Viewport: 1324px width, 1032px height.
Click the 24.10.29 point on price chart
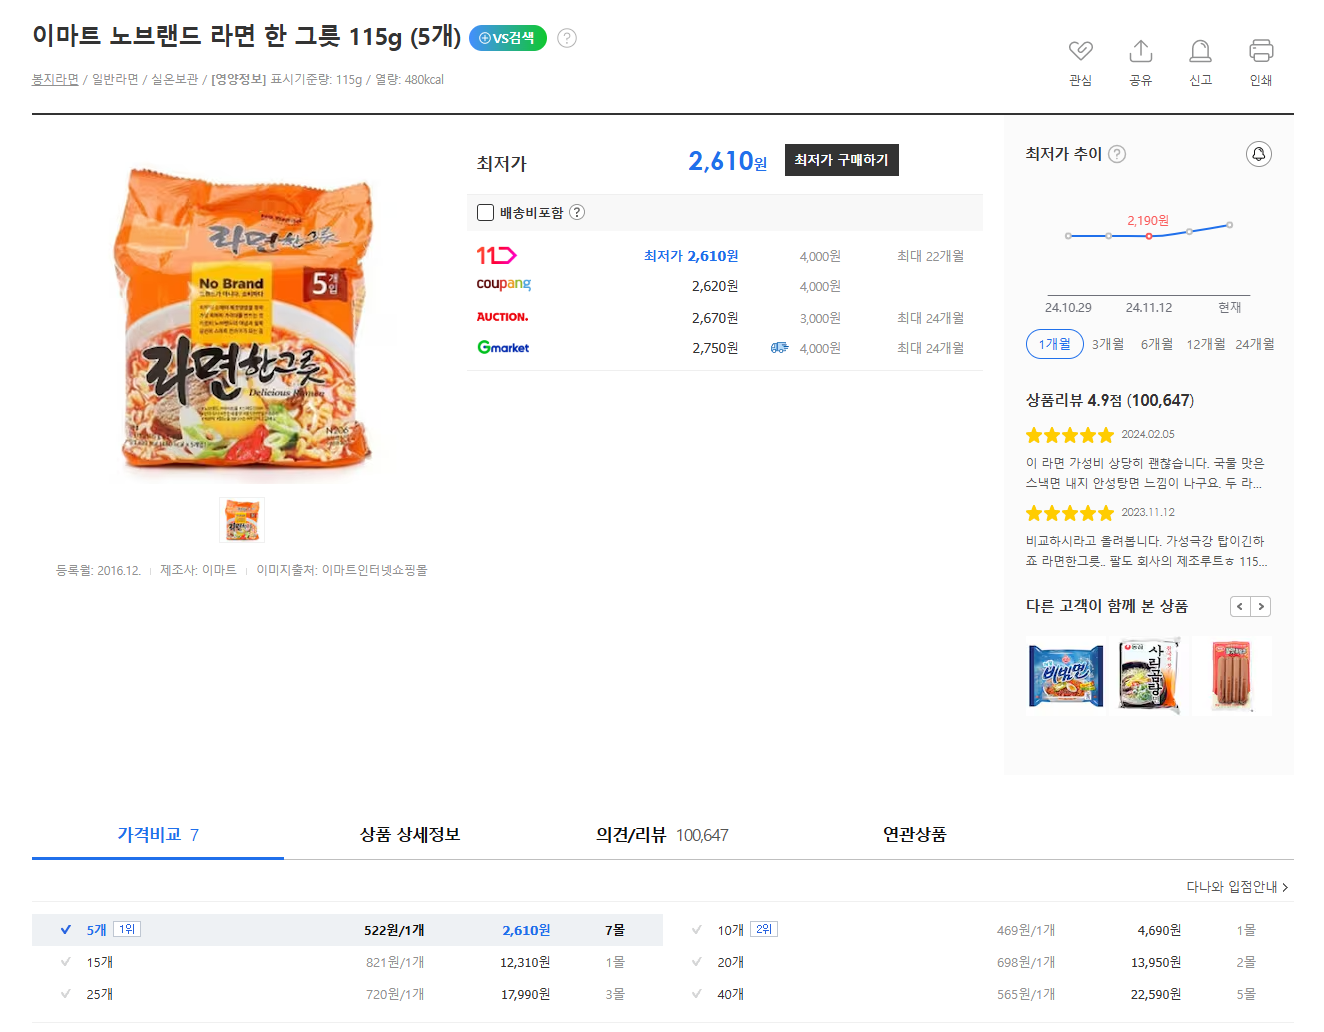[1068, 236]
